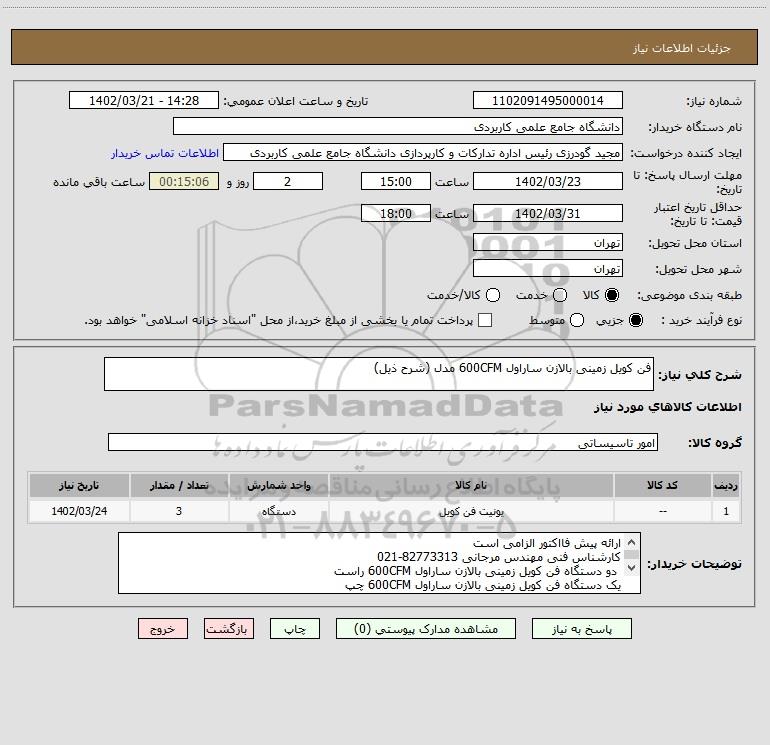Select the خدمت radio button
Screen dimensions: 770x745
click(x=560, y=295)
